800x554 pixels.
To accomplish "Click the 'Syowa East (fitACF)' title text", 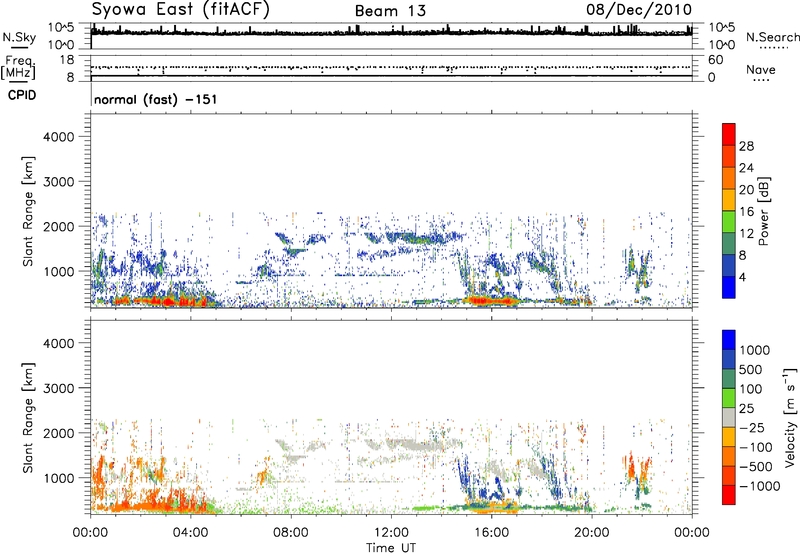I will click(x=181, y=9).
